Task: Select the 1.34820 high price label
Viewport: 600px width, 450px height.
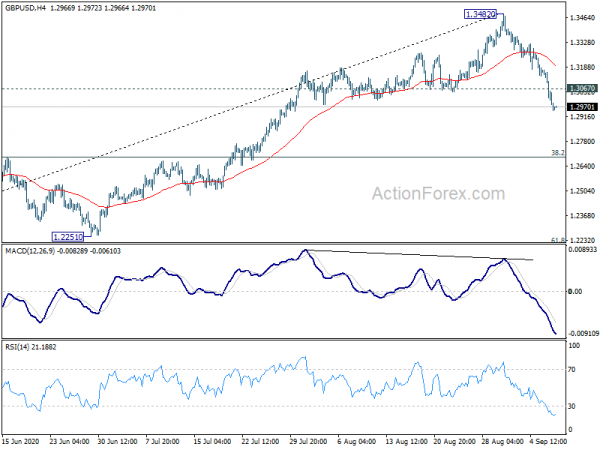Action: (x=480, y=15)
